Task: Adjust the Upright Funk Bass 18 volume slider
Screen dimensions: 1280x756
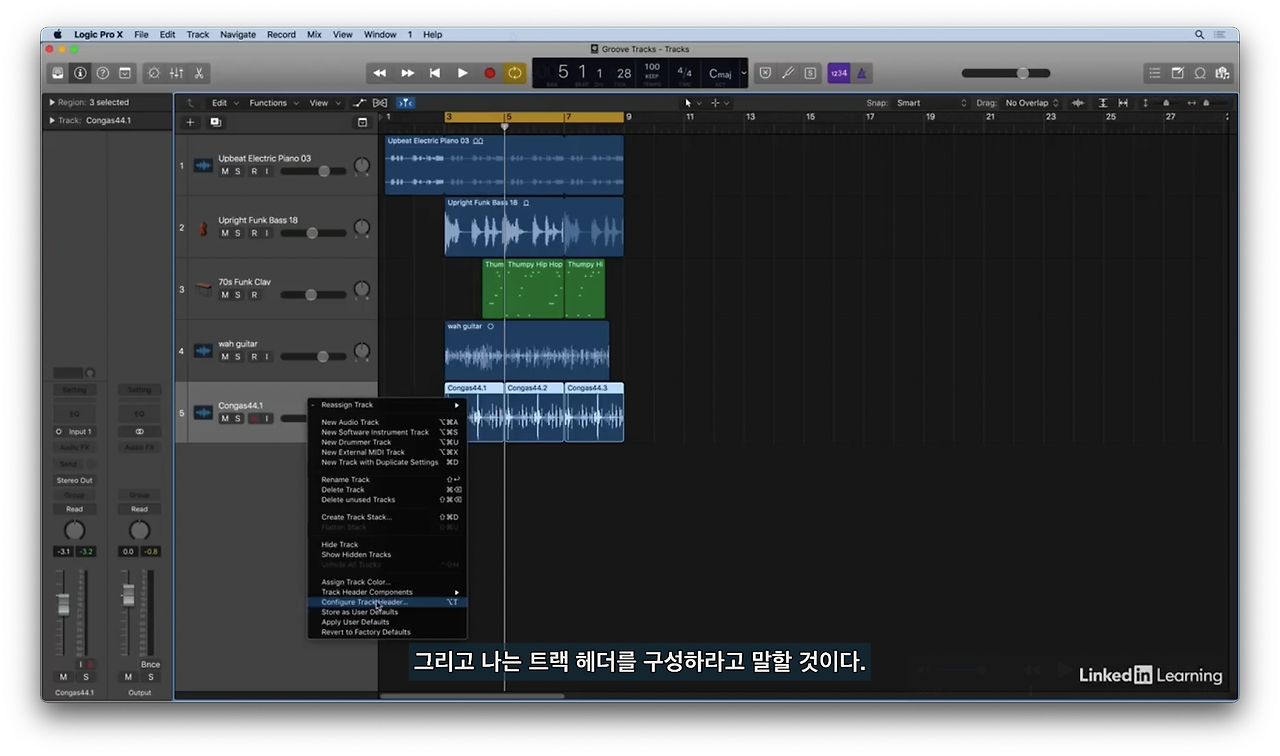Action: coord(313,233)
